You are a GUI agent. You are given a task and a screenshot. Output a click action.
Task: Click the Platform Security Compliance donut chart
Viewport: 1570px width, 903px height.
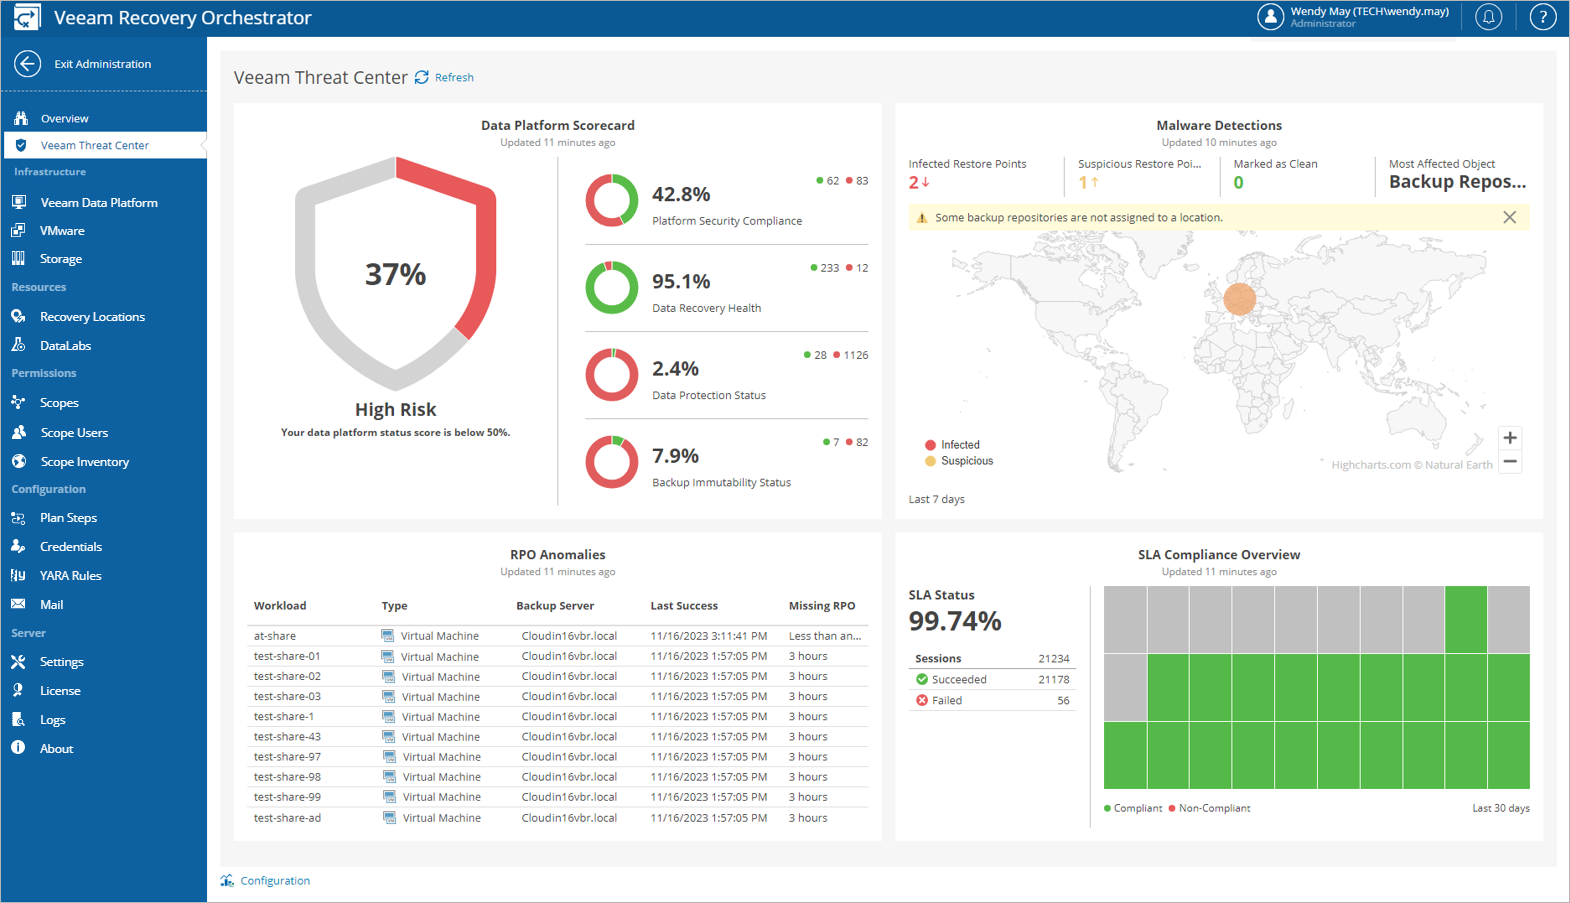pyautogui.click(x=611, y=200)
